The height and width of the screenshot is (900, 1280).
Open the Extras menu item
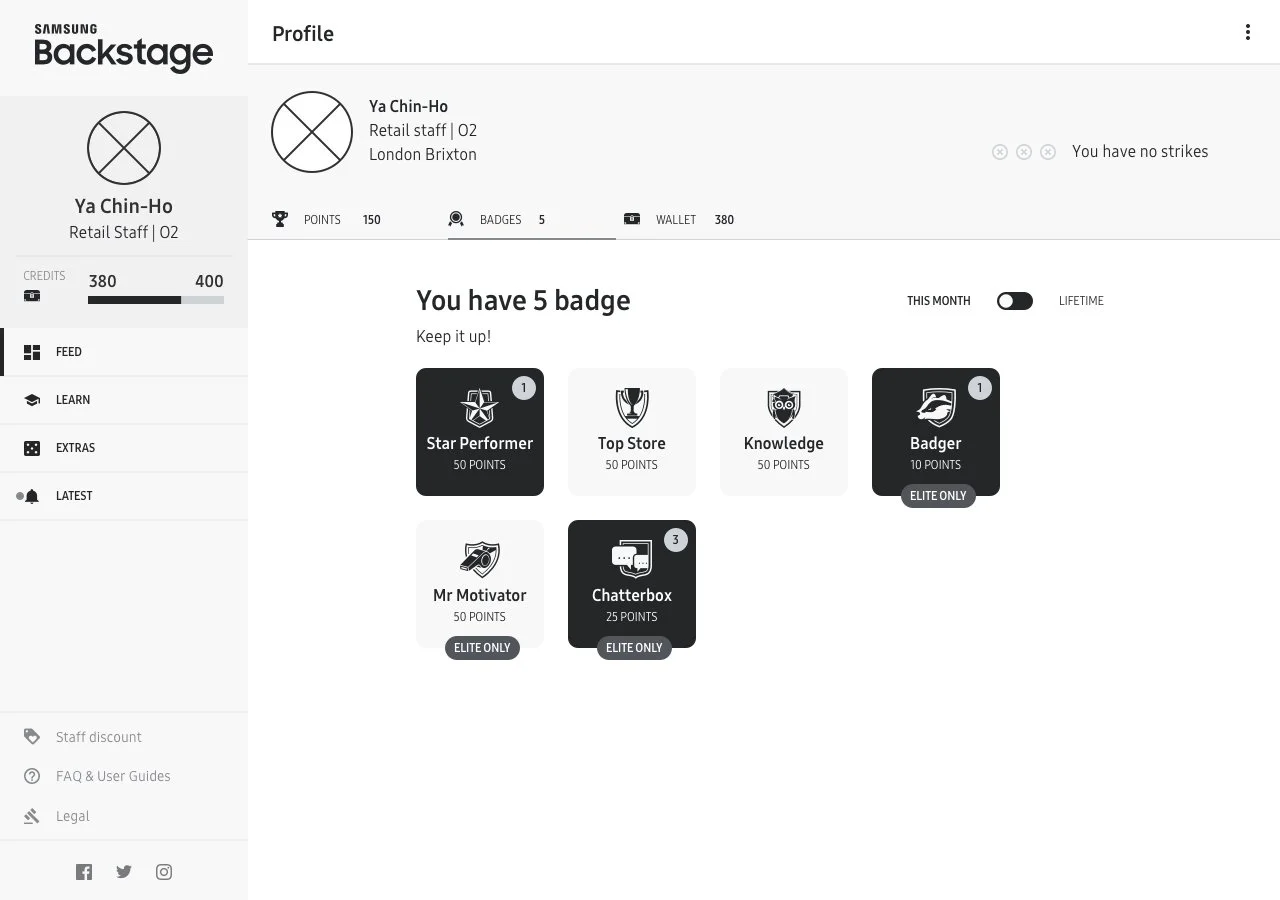pos(124,448)
